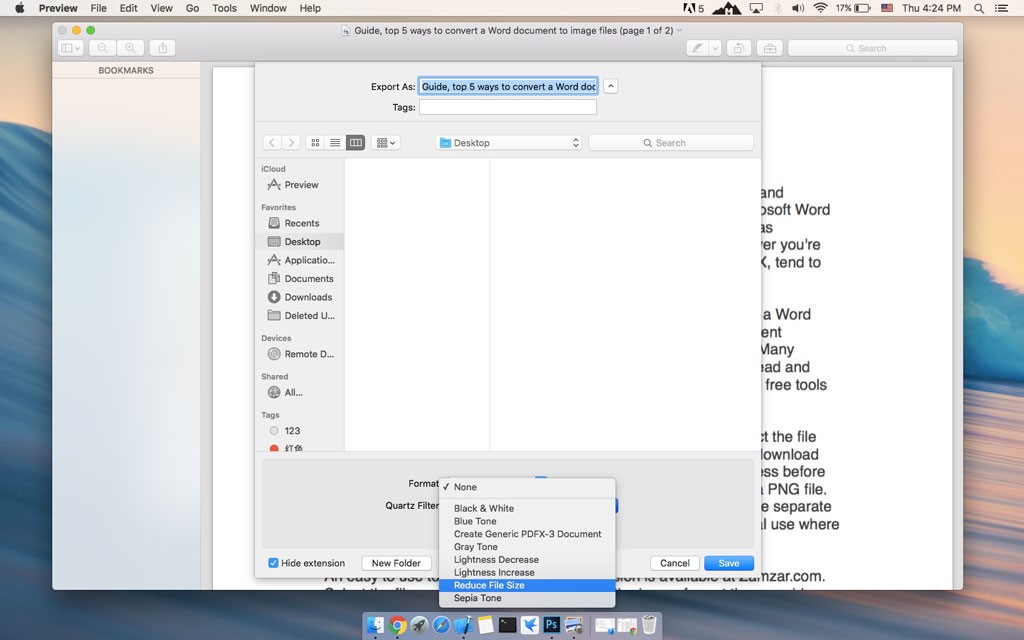
Task: Switch to list view in dialog
Action: (335, 142)
